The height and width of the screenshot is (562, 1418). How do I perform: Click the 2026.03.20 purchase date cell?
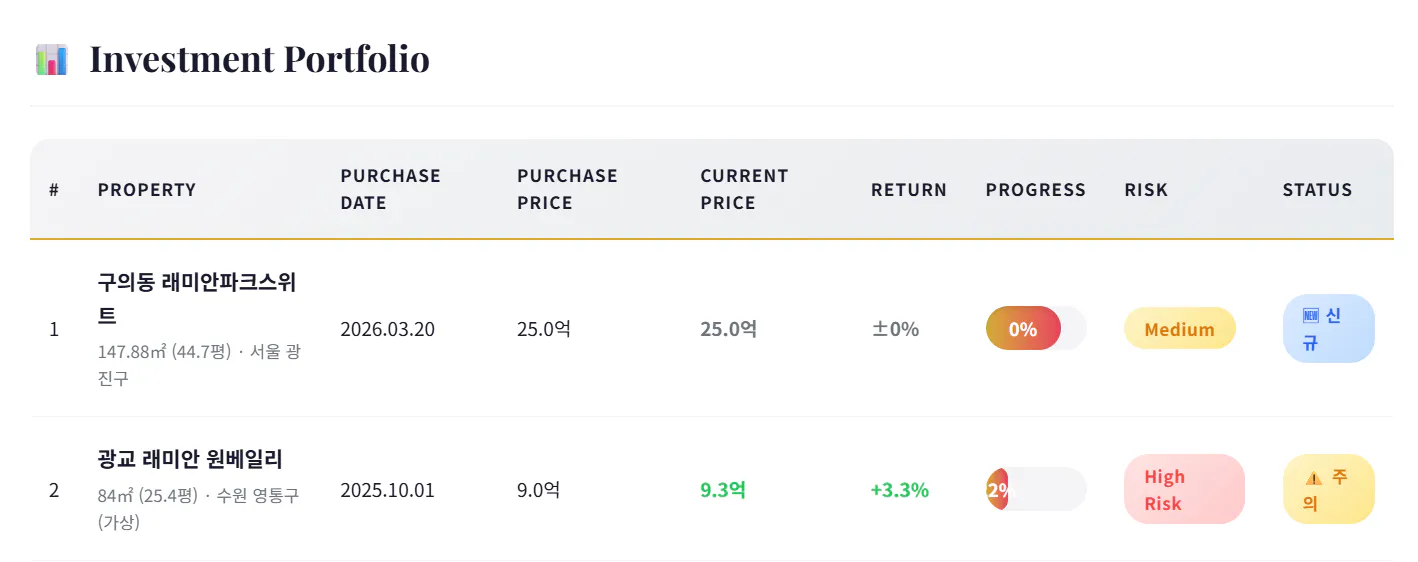click(x=387, y=329)
